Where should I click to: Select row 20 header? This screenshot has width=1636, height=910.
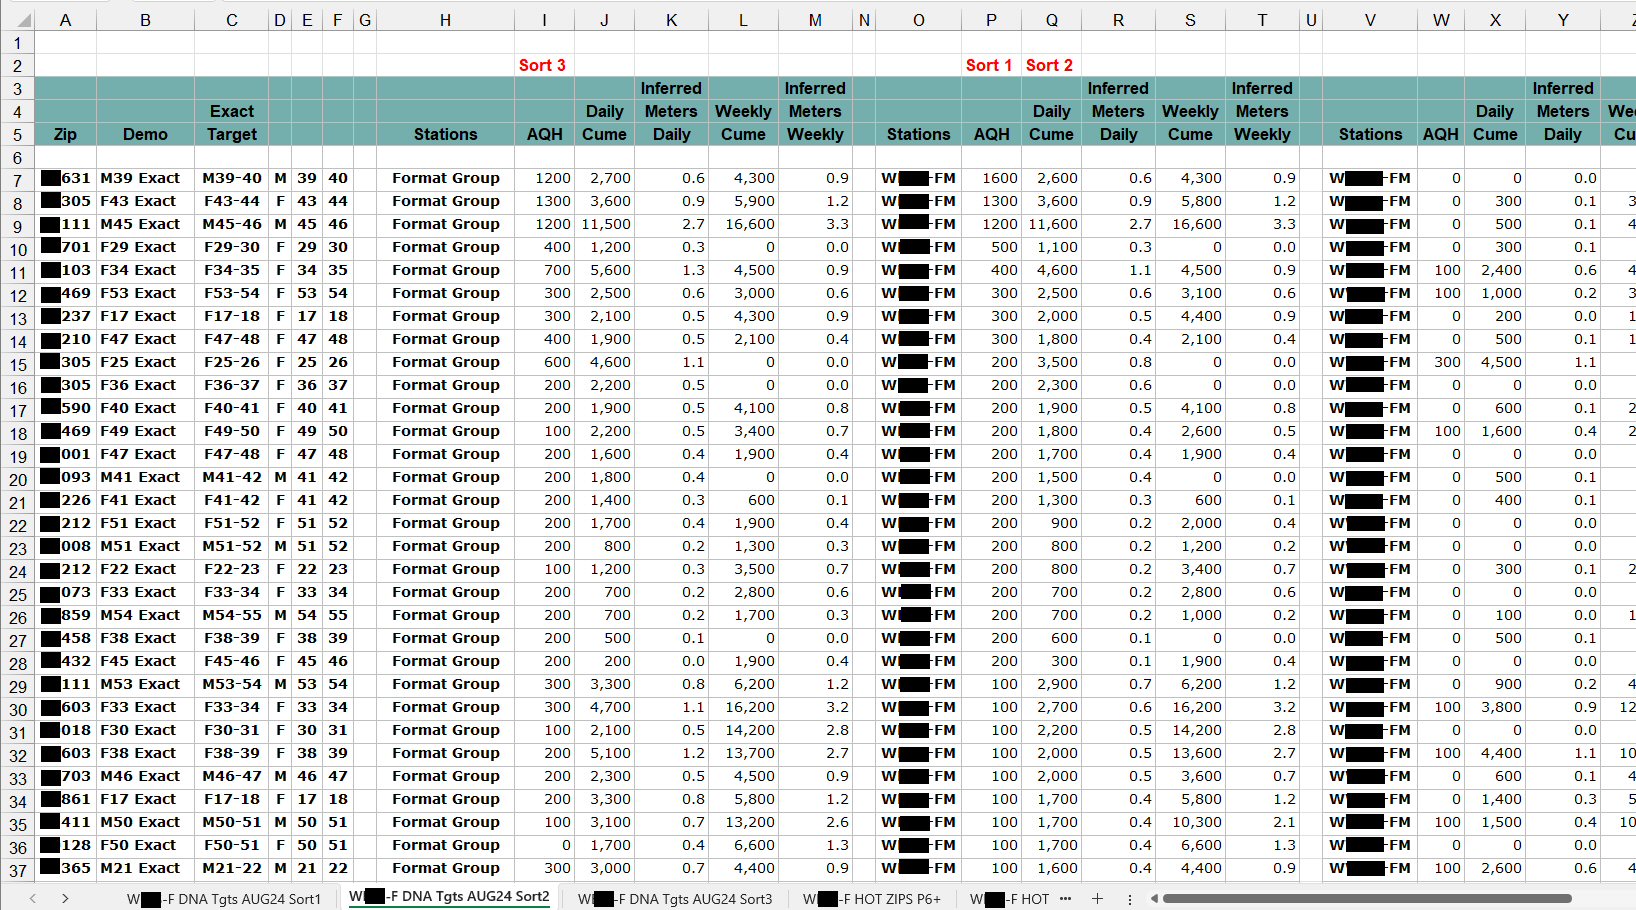tap(17, 480)
